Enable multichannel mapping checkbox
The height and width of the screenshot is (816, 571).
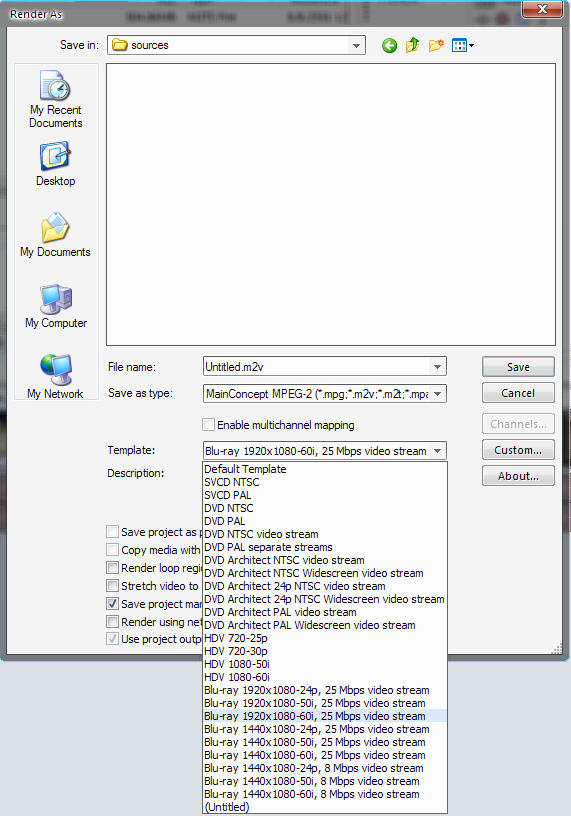[208, 425]
